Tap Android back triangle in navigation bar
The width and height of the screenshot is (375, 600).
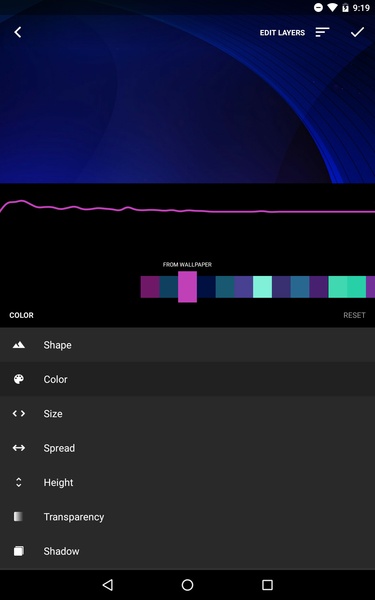(108, 585)
